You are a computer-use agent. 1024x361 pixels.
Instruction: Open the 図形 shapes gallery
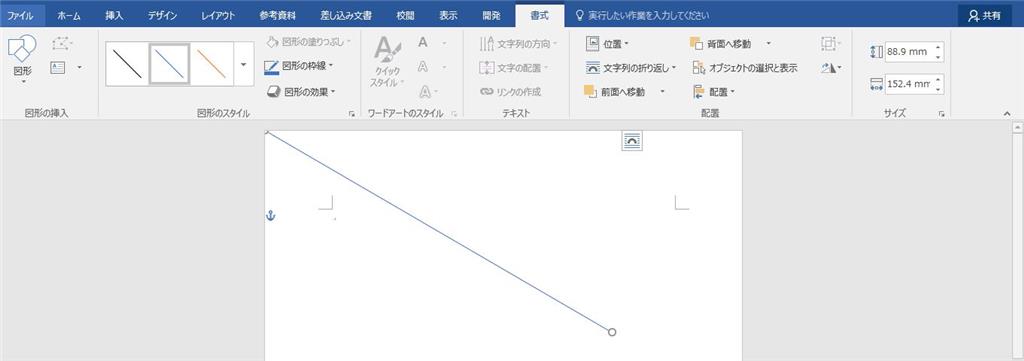pyautogui.click(x=22, y=59)
